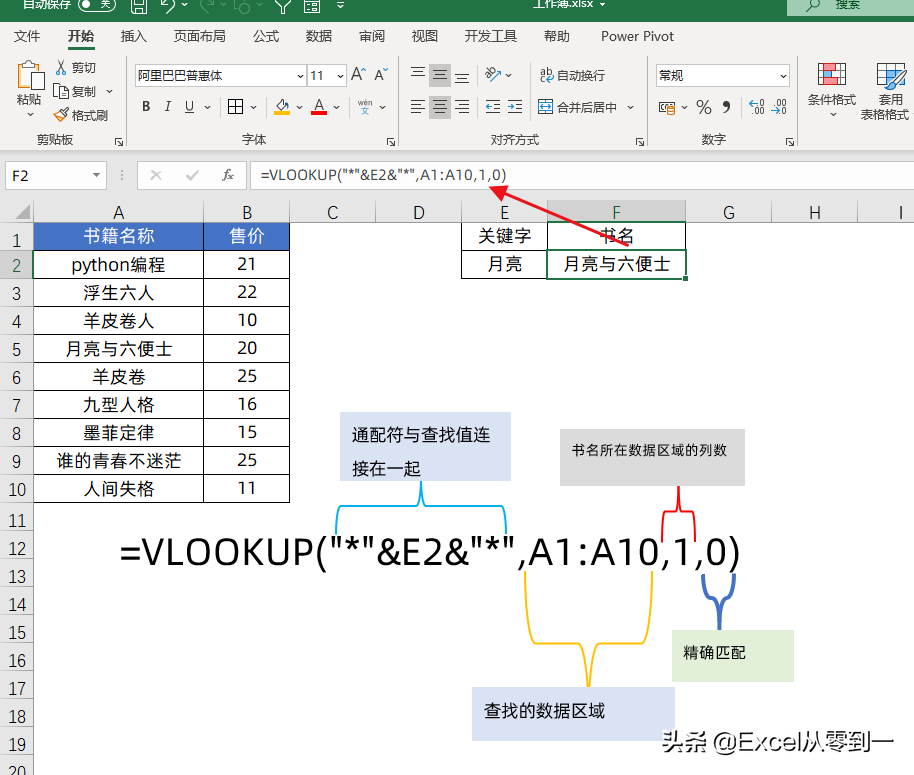Increase font size with the A^ icon
The image size is (914, 775).
click(356, 75)
